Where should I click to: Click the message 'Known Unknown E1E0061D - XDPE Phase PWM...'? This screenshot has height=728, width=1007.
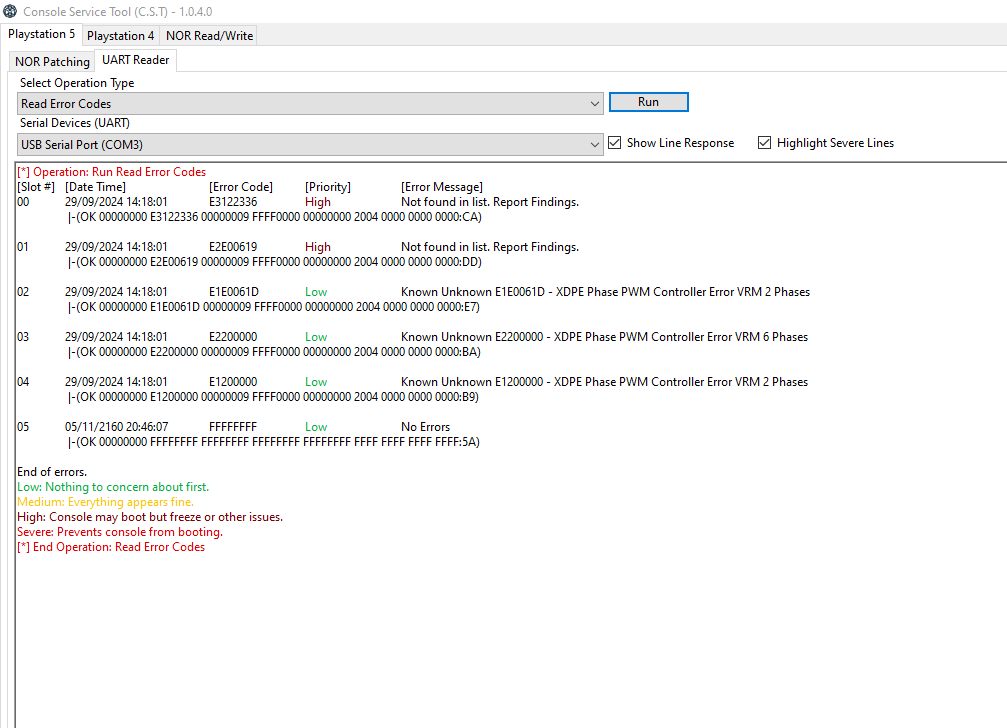tap(606, 292)
